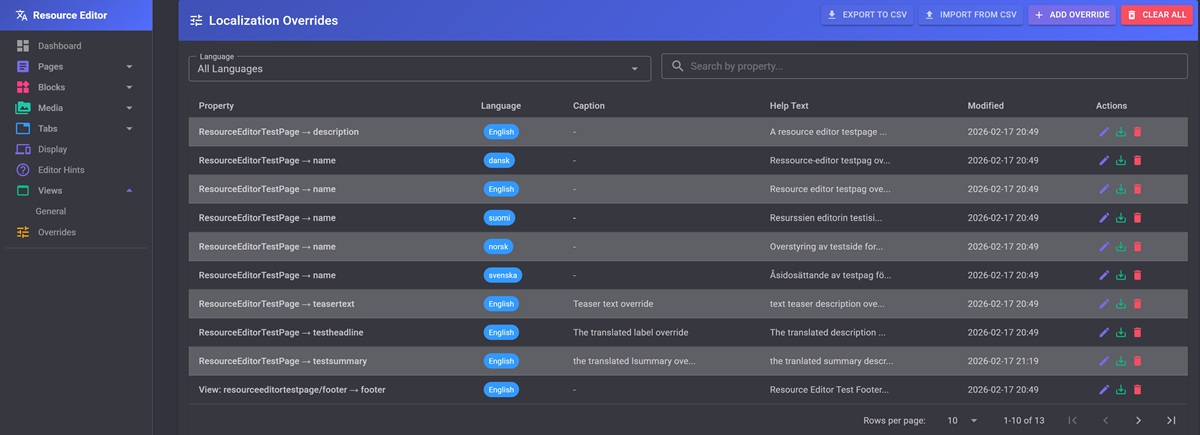Download the teasertext override row
The width and height of the screenshot is (1200, 435).
point(1121,304)
